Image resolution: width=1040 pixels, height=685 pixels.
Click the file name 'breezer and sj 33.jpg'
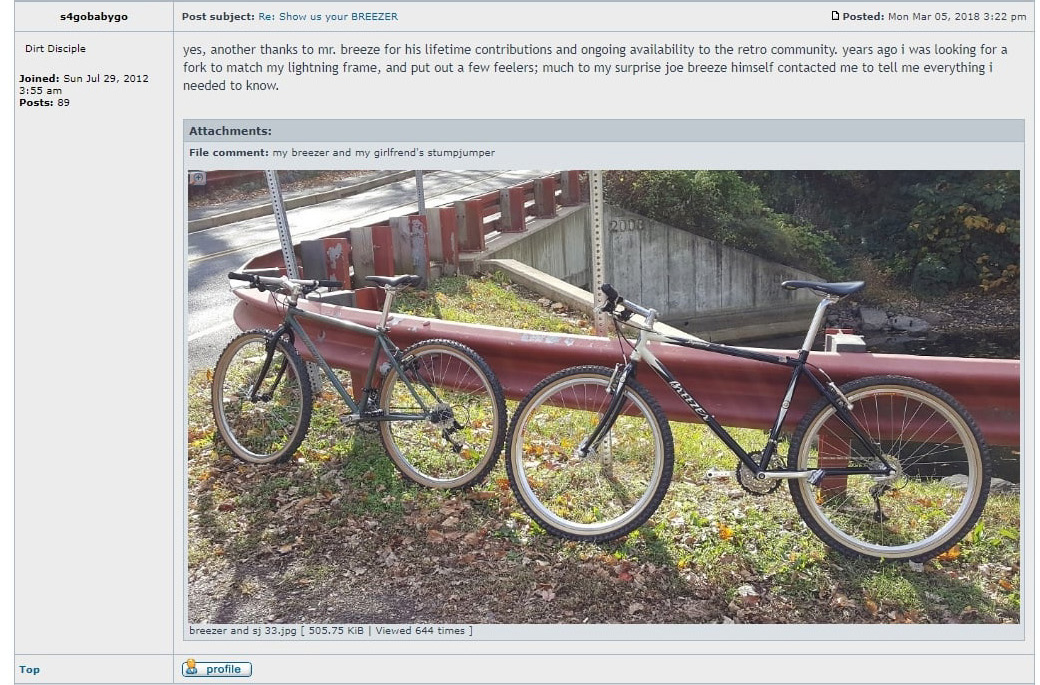coord(243,631)
